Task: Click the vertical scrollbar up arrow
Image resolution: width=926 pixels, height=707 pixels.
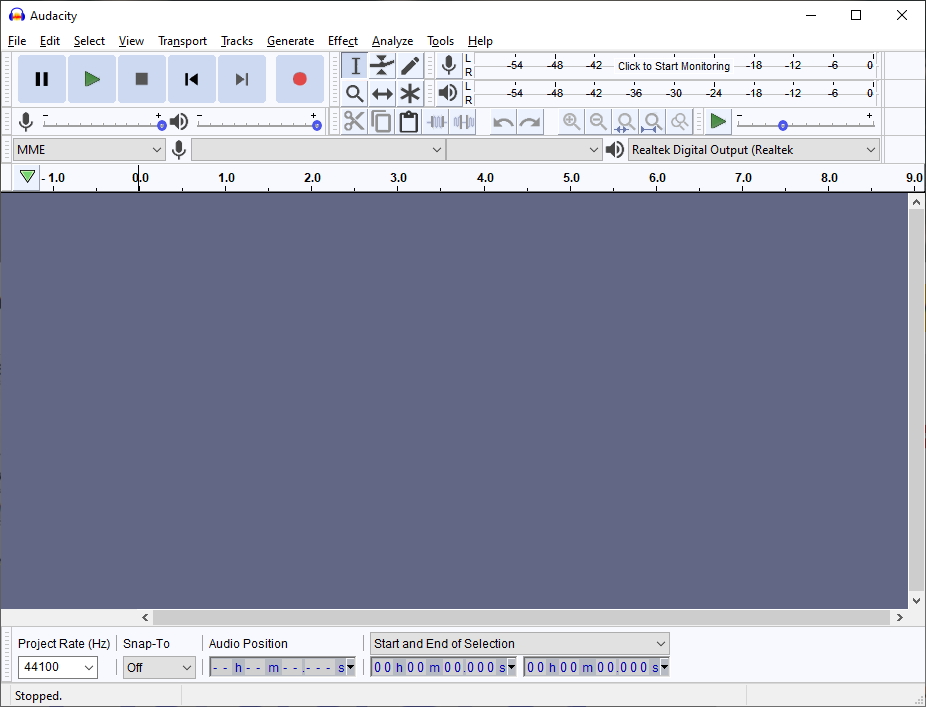Action: (917, 202)
